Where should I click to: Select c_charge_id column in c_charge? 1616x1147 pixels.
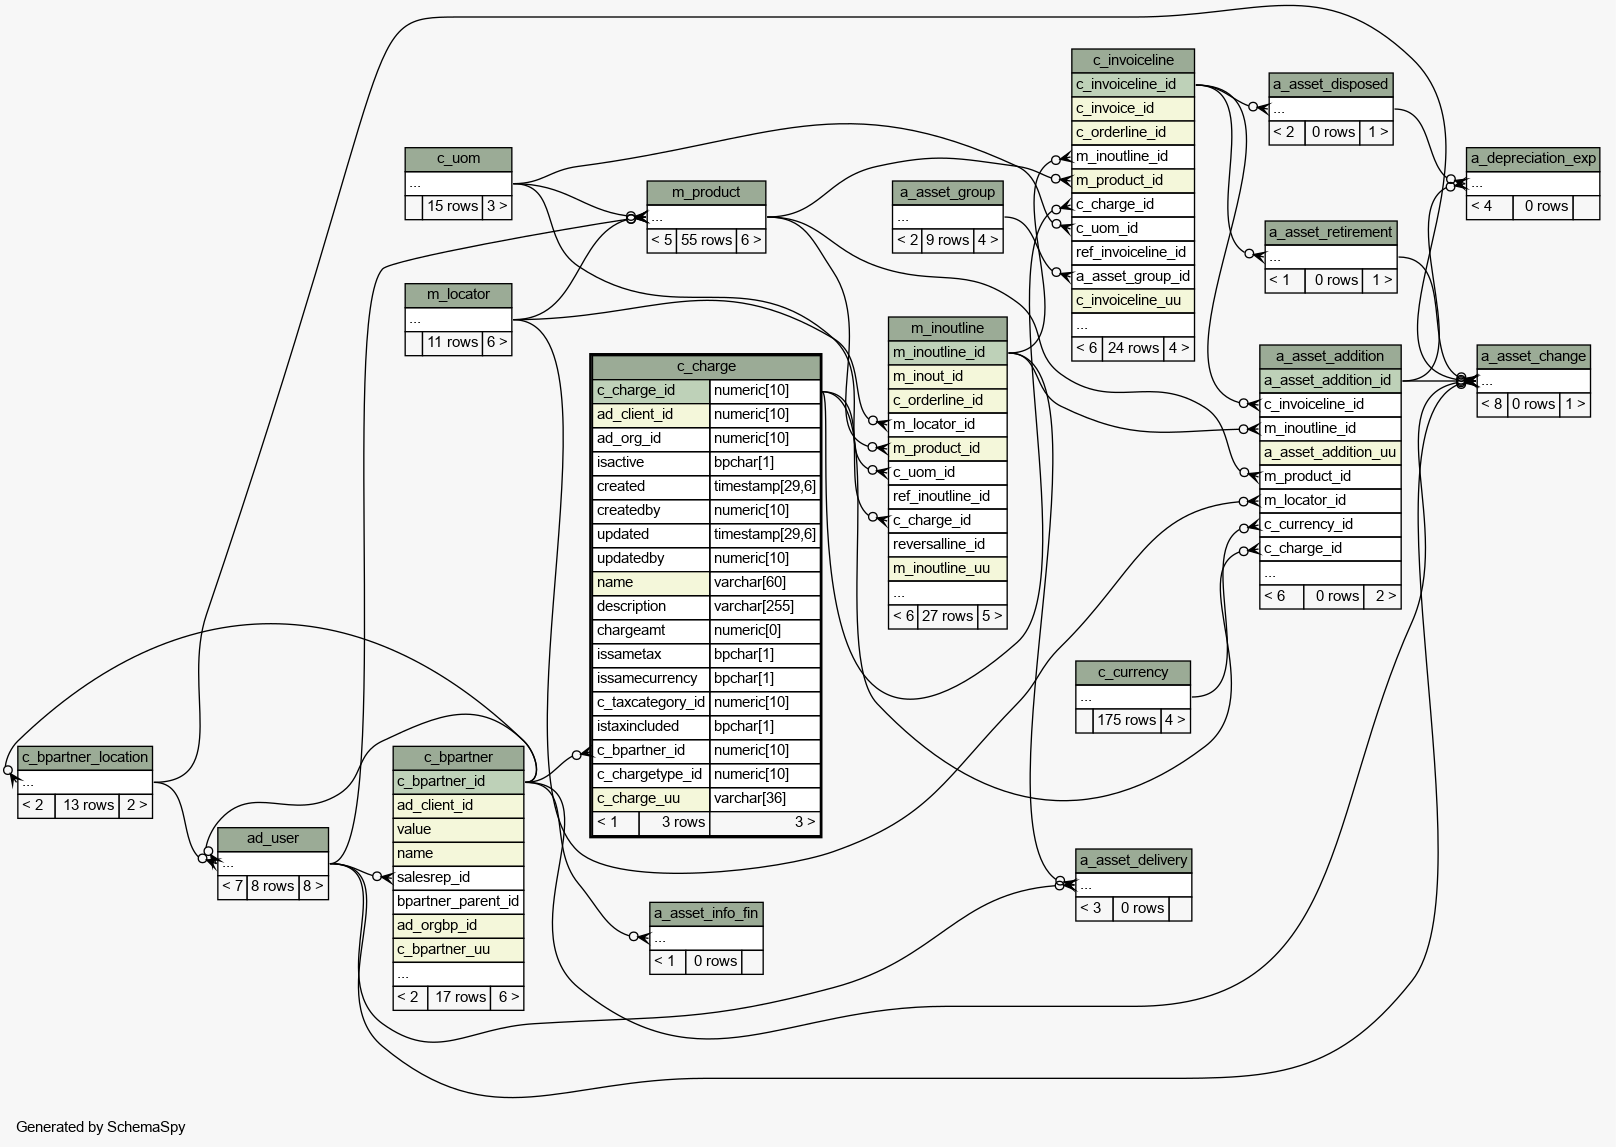(651, 390)
